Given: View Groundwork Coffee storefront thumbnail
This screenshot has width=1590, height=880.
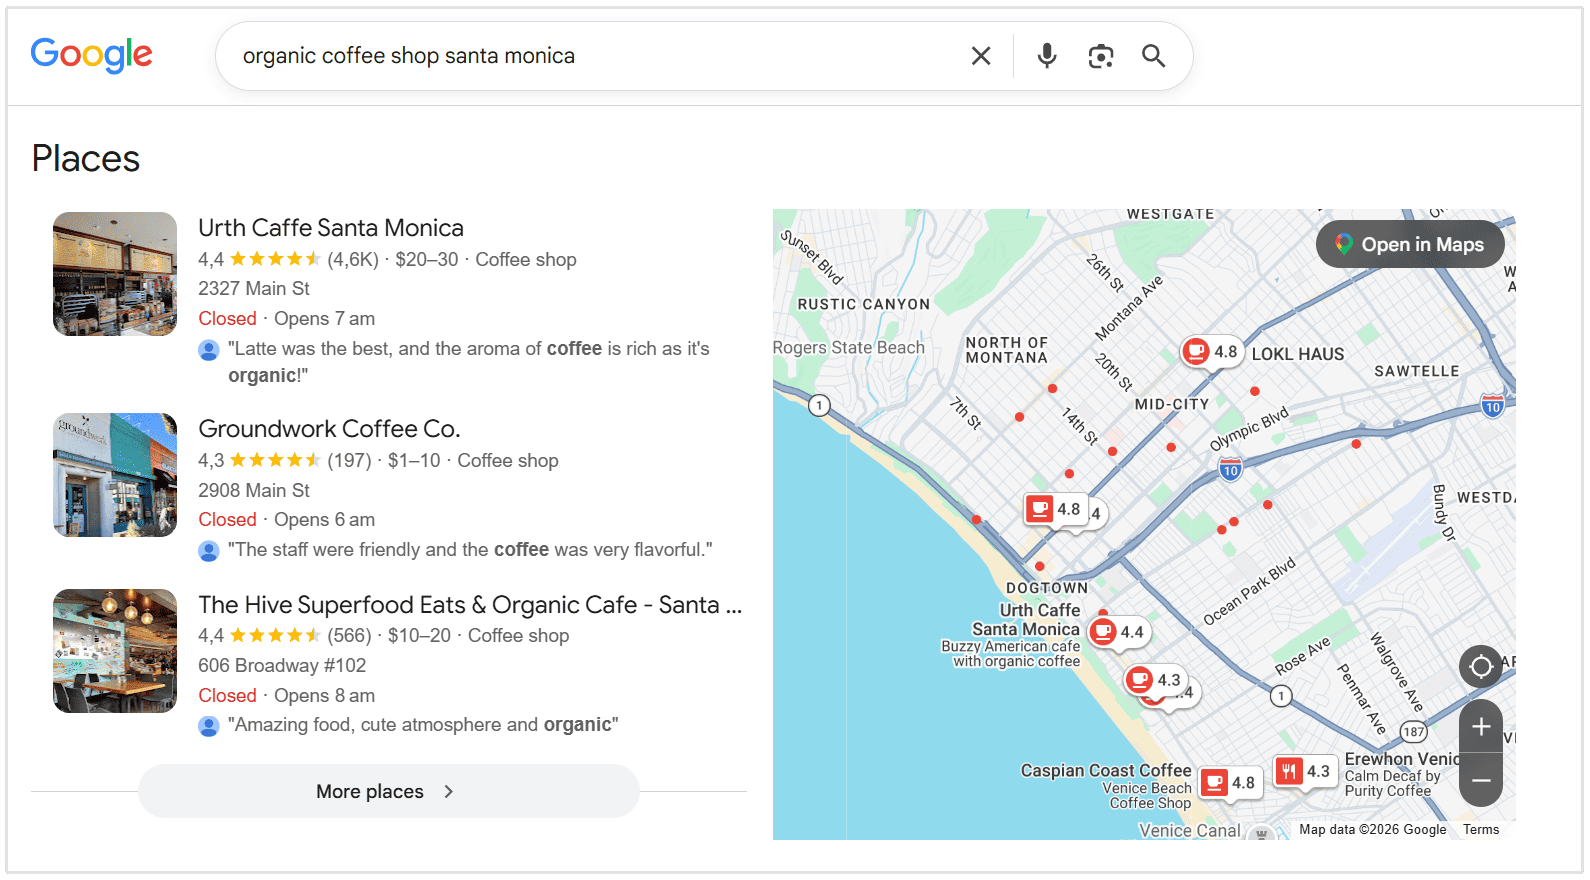Looking at the screenshot, I should click(115, 475).
